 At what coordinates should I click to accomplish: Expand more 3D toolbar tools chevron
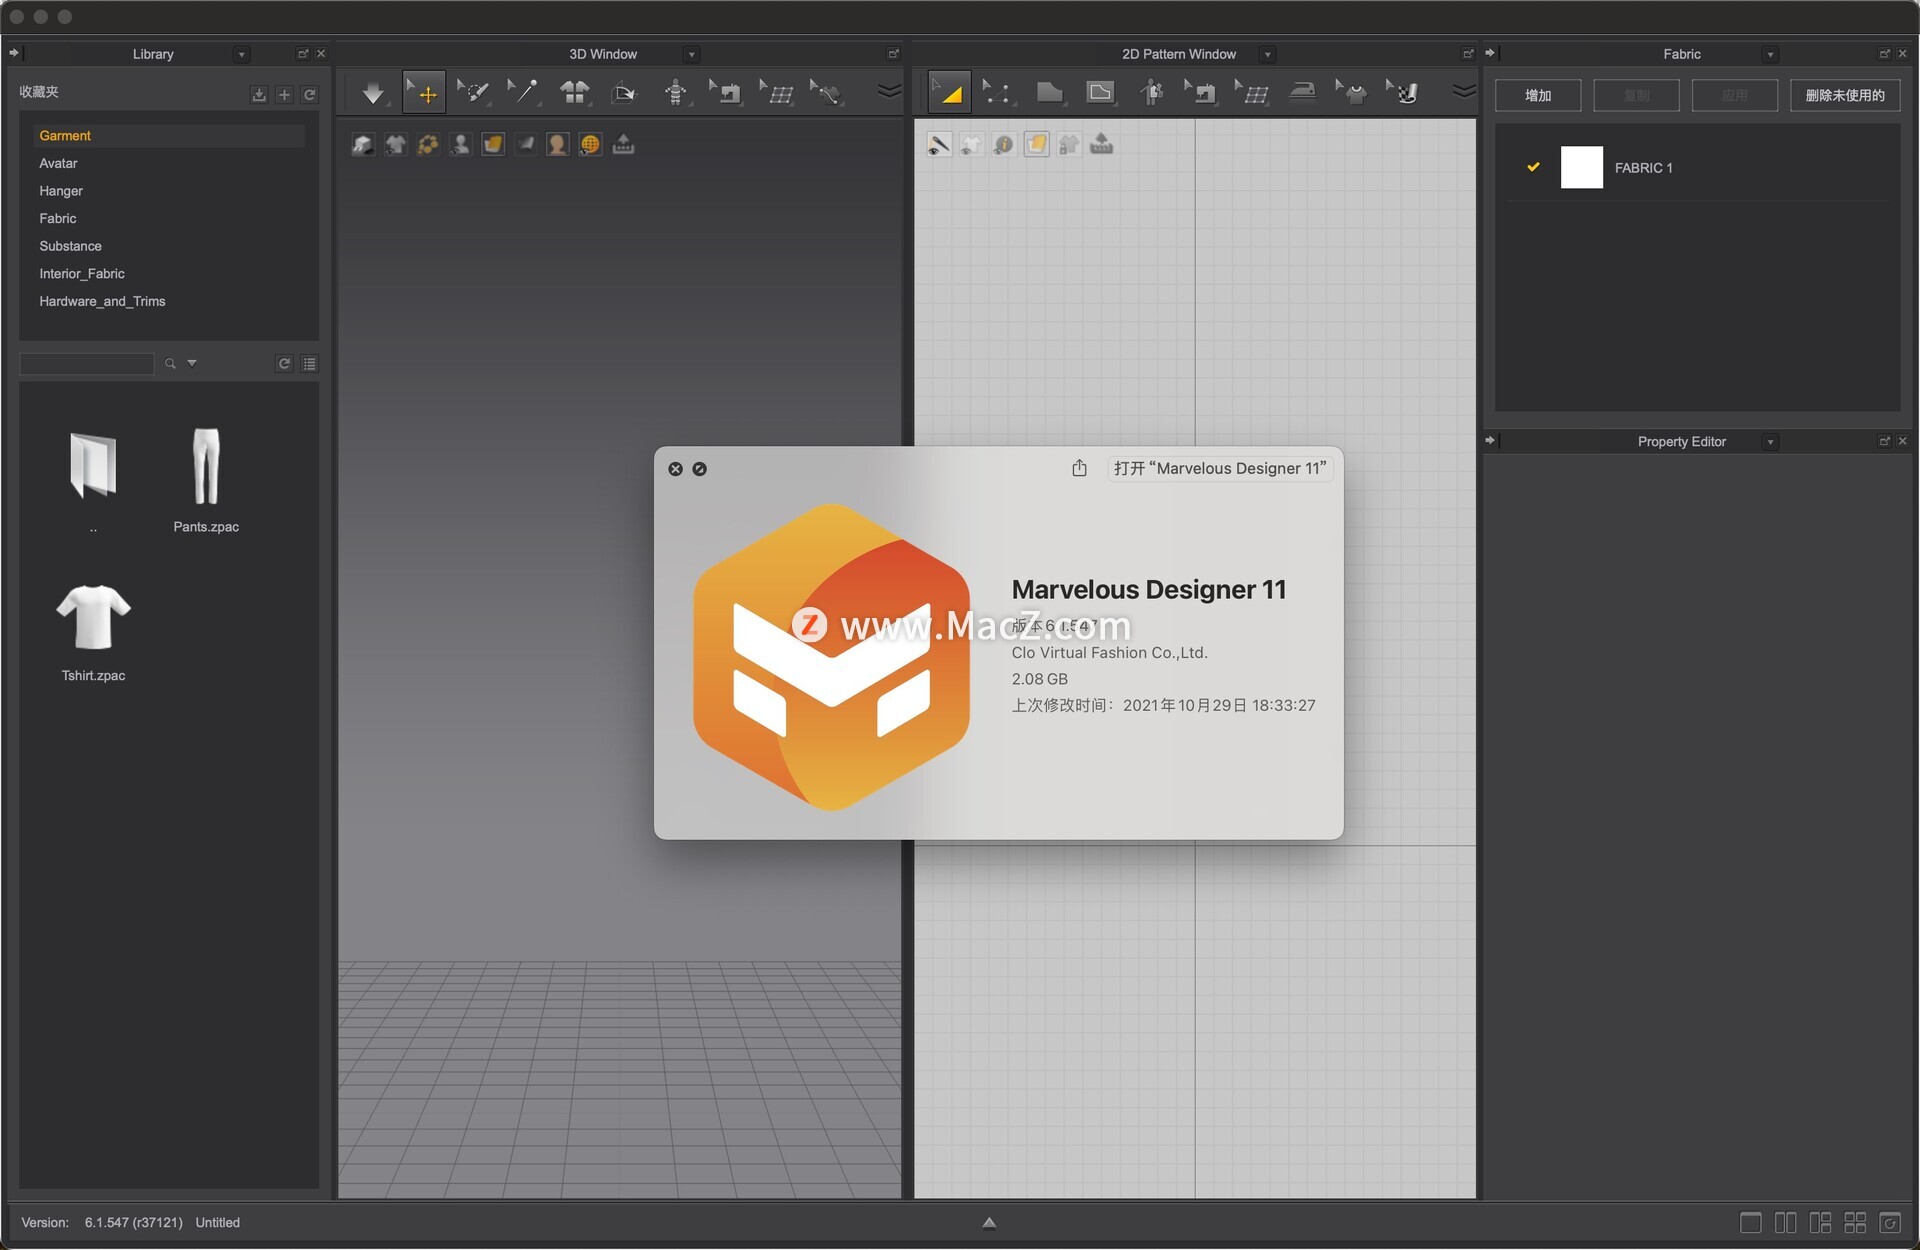pyautogui.click(x=888, y=92)
